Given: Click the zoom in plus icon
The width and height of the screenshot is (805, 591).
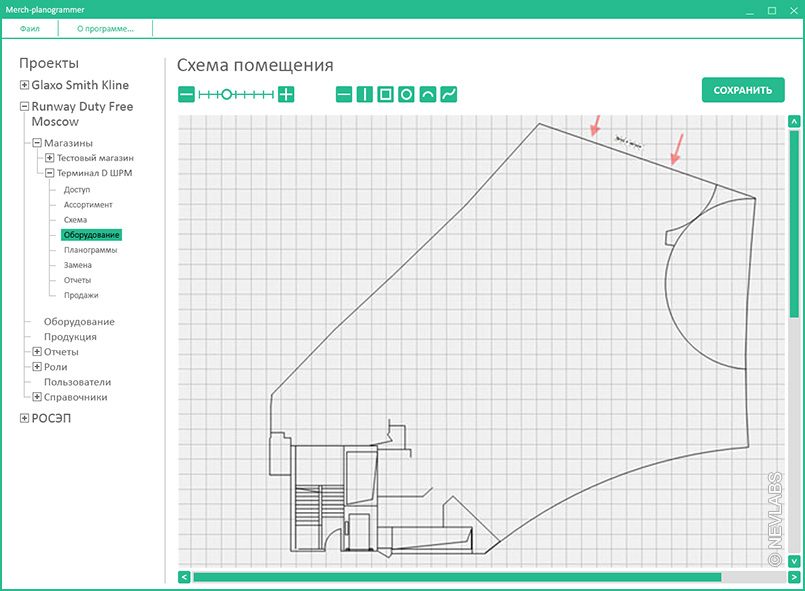Looking at the screenshot, I should [x=286, y=95].
